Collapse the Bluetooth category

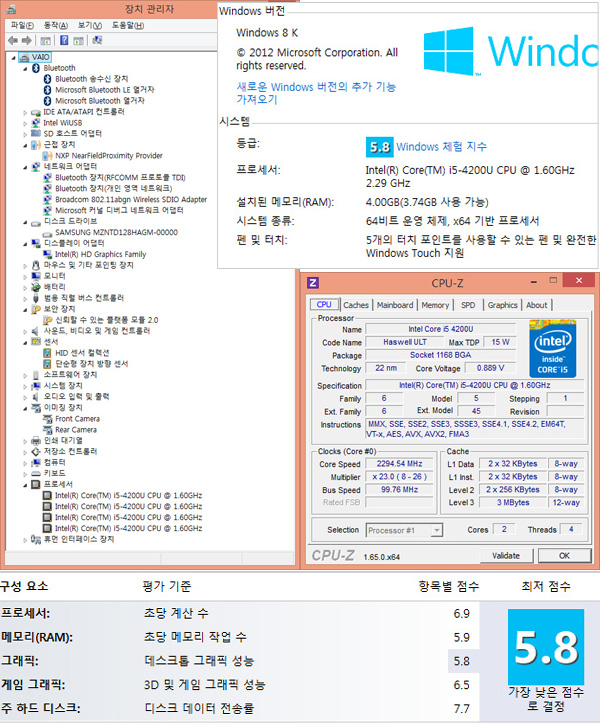(25, 69)
